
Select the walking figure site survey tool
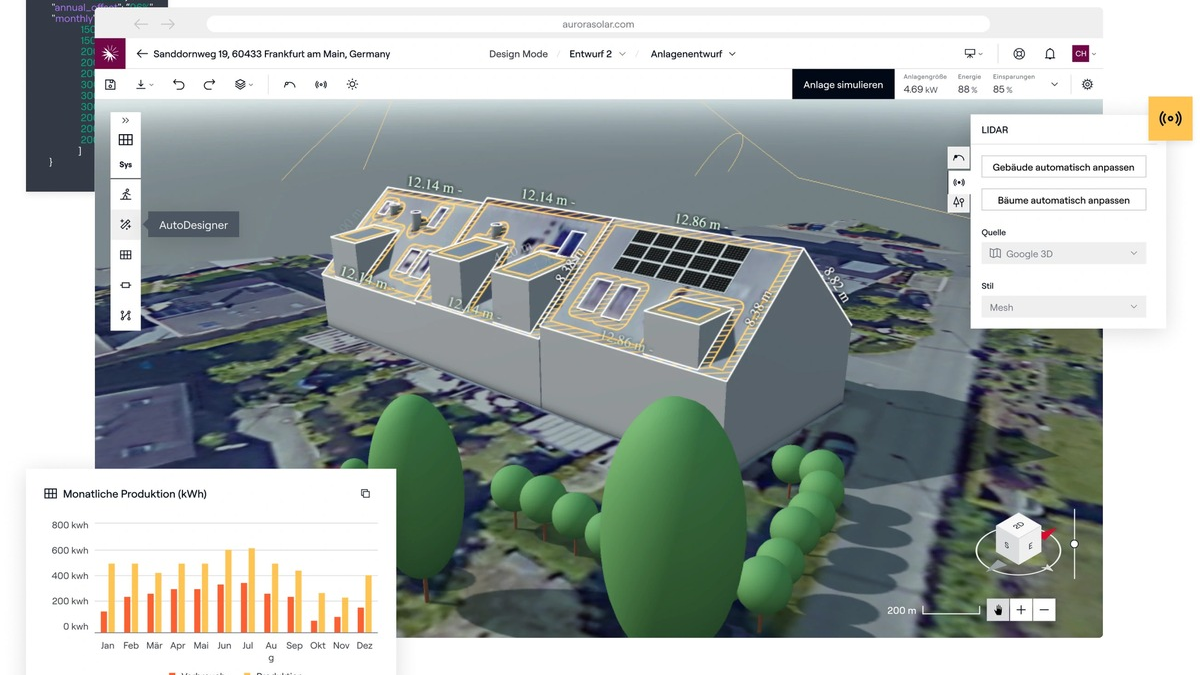(x=125, y=194)
